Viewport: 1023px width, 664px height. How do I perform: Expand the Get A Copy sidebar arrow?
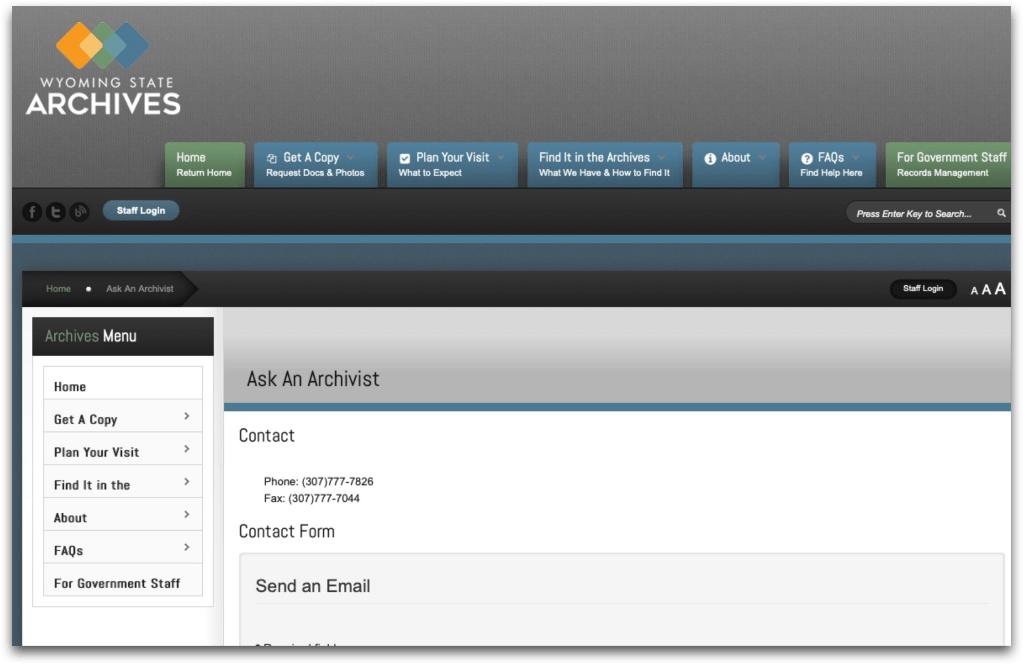click(187, 416)
